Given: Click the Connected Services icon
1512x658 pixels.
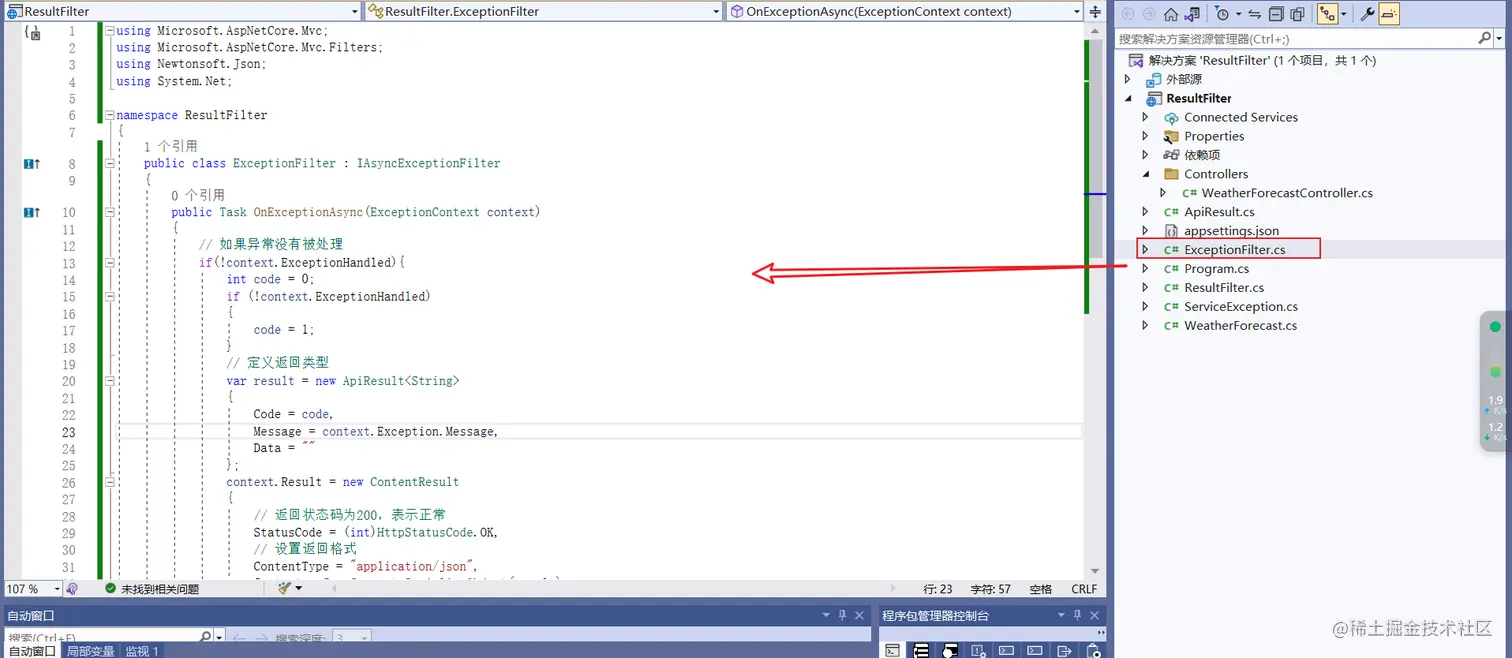Looking at the screenshot, I should click(1171, 118).
